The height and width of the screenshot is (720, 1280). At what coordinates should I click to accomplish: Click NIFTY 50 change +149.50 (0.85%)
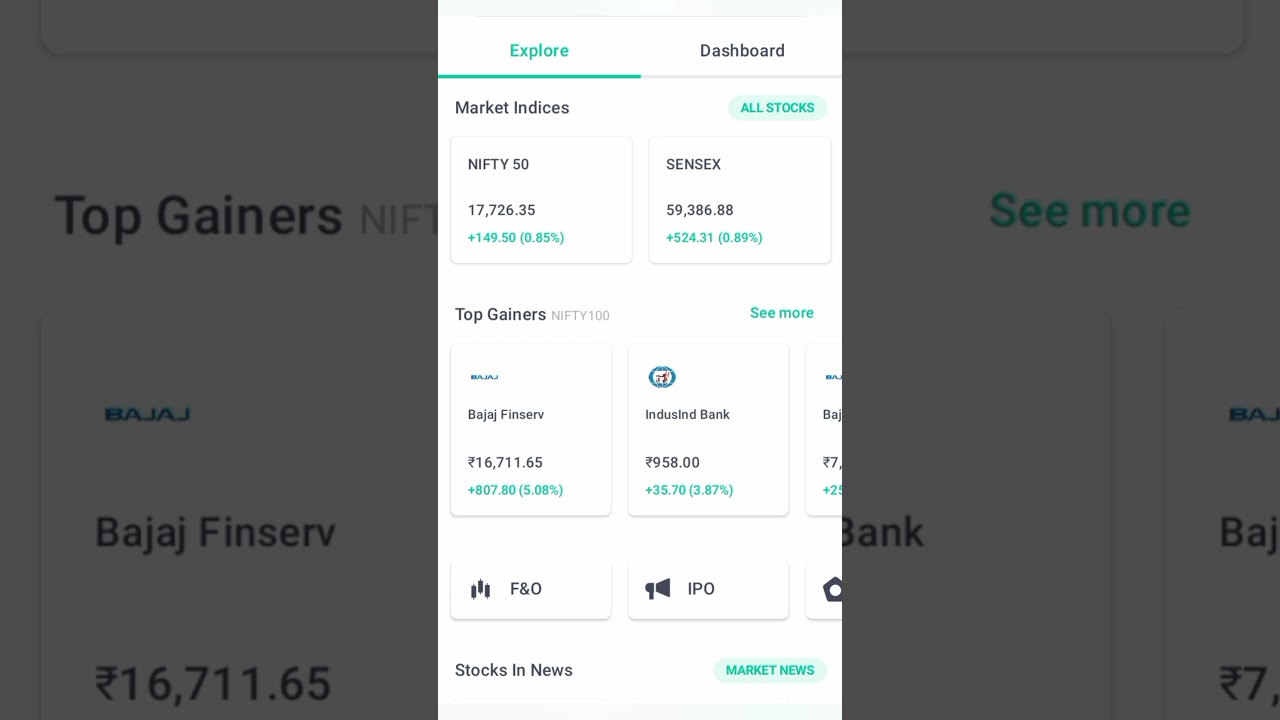(516, 238)
